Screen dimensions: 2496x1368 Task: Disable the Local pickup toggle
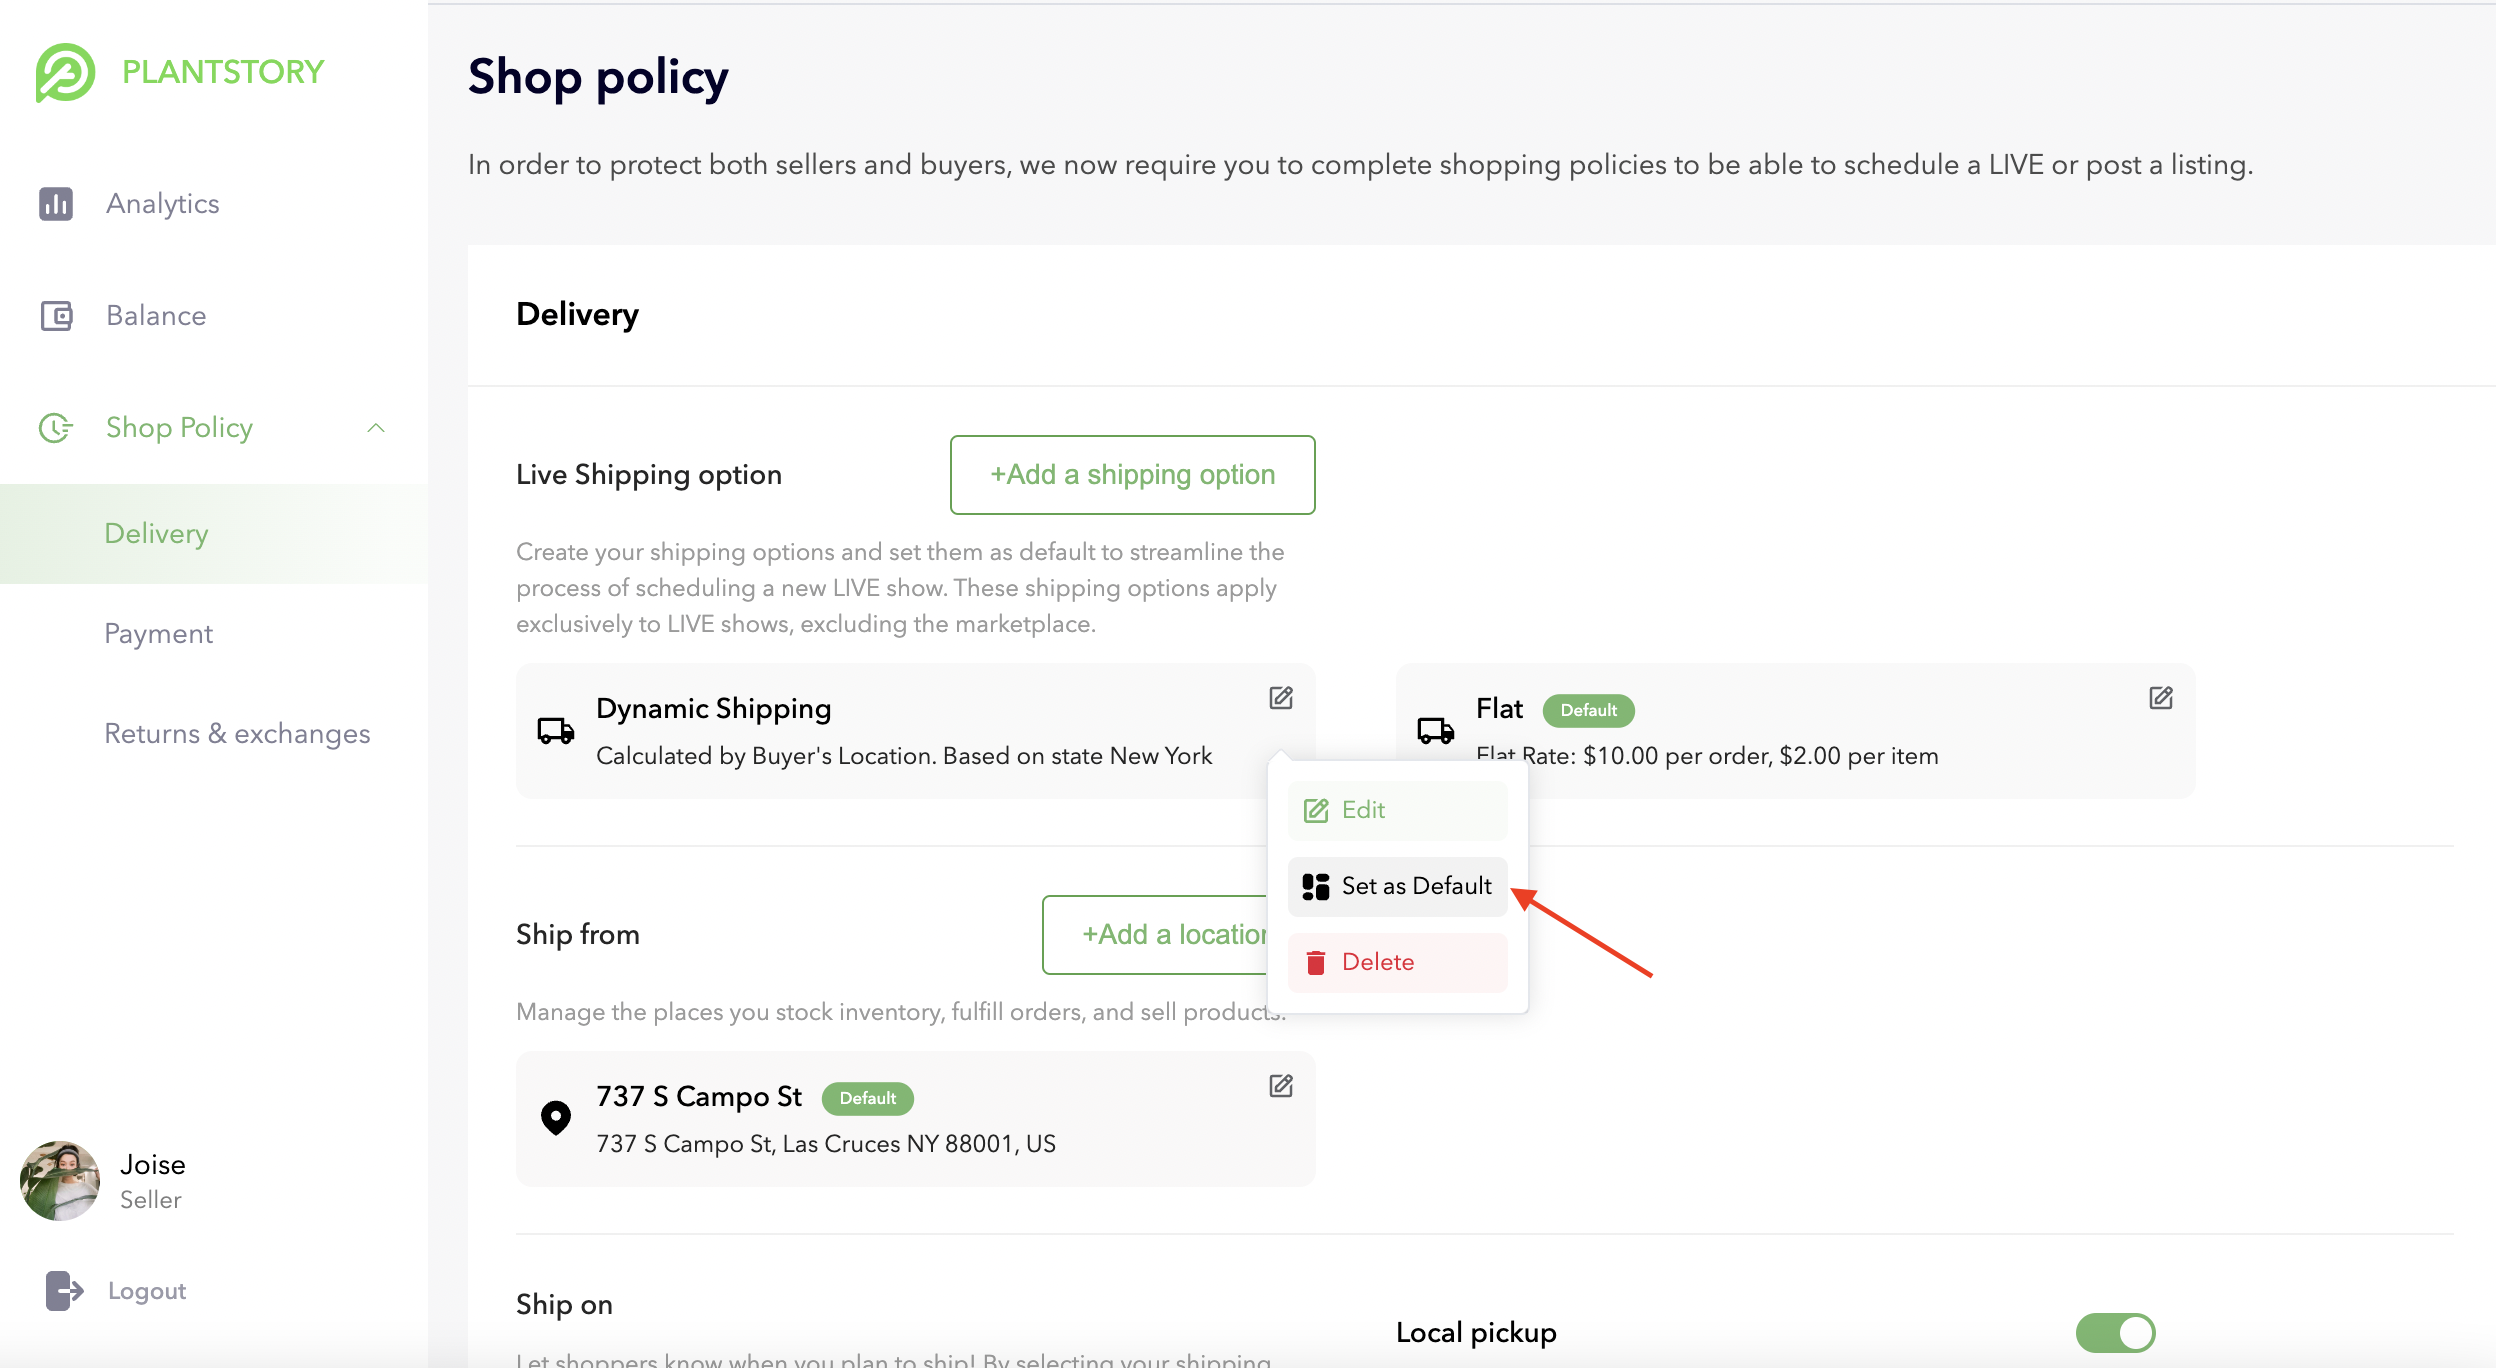(x=2115, y=1332)
